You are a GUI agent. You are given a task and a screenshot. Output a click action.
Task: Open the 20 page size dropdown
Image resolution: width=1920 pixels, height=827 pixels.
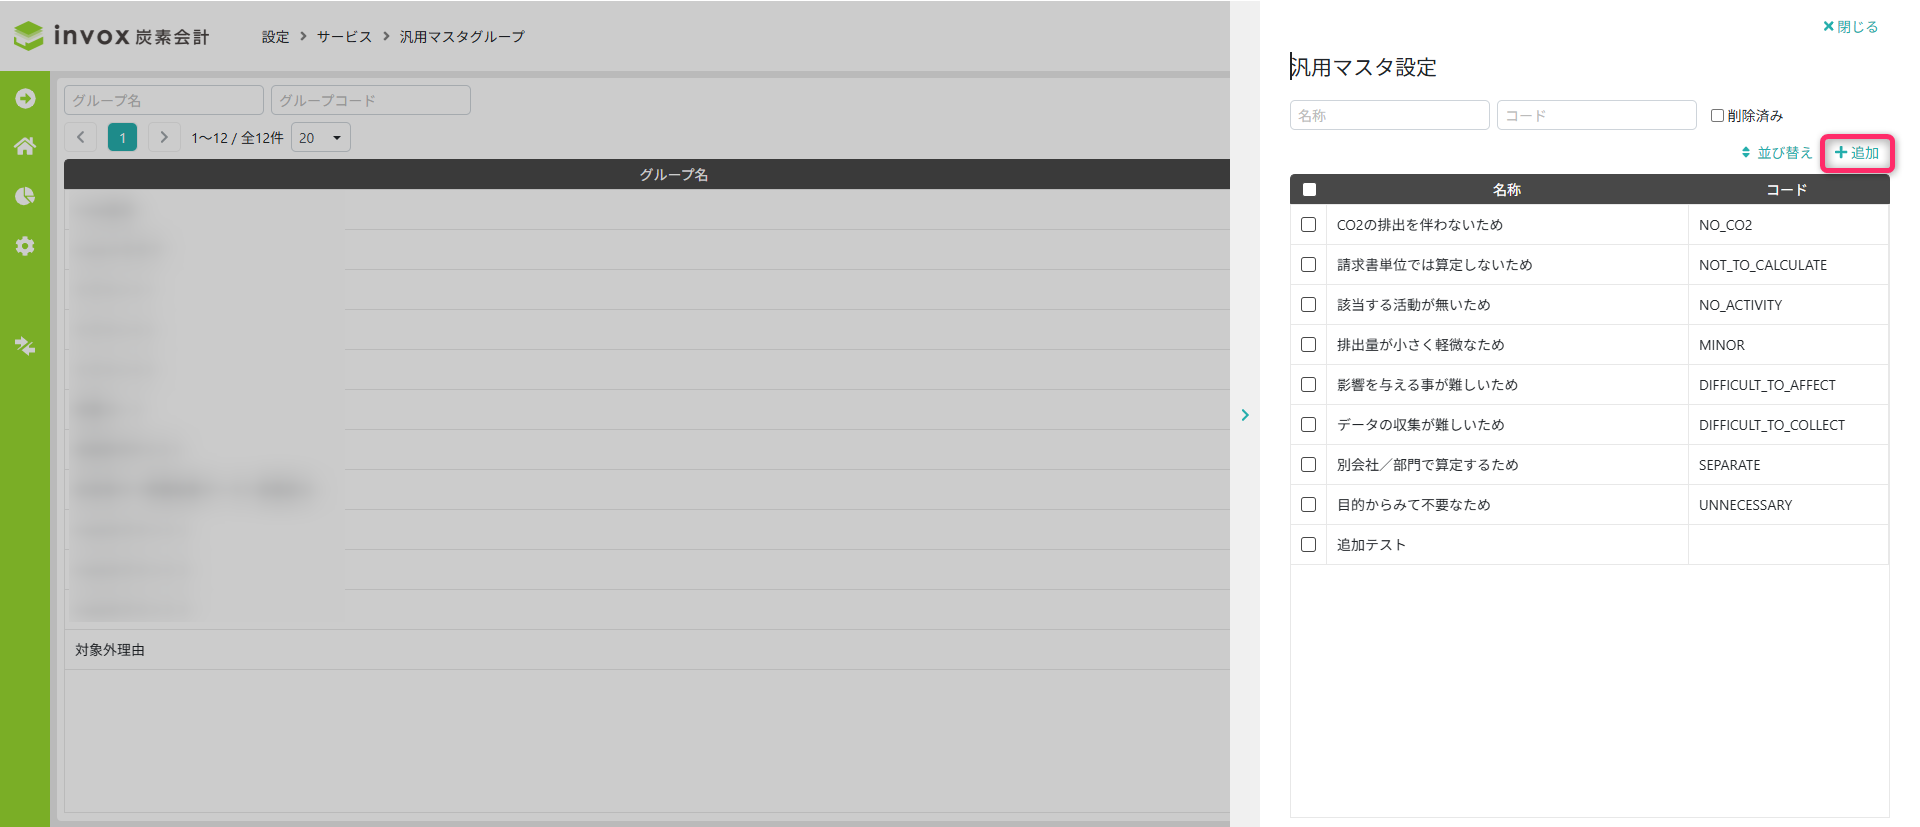point(321,137)
